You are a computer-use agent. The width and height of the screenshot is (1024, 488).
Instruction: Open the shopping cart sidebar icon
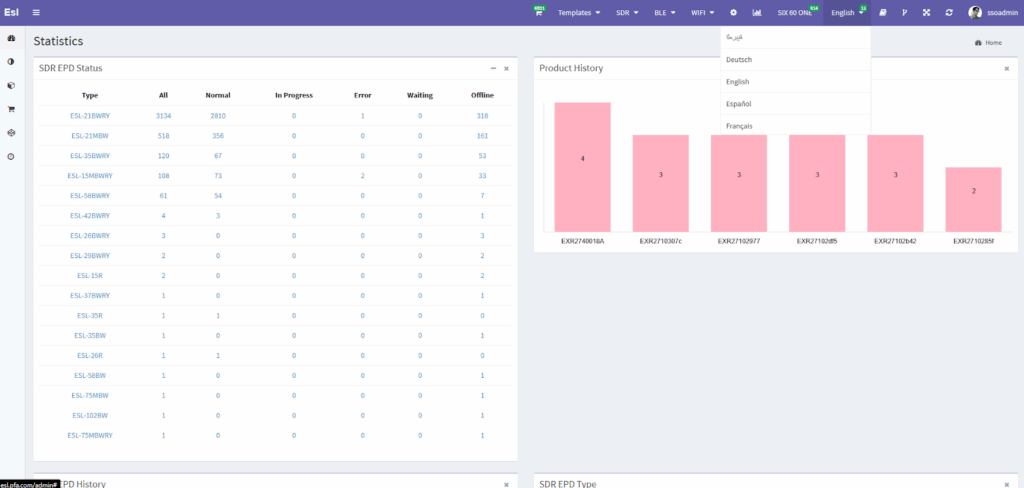[11, 109]
